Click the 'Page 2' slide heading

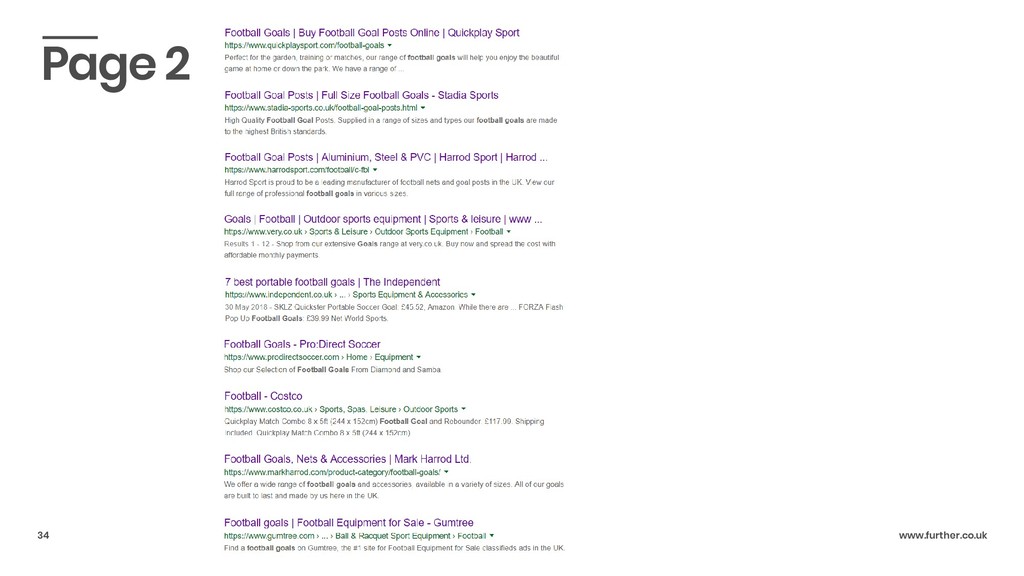[x=116, y=65]
